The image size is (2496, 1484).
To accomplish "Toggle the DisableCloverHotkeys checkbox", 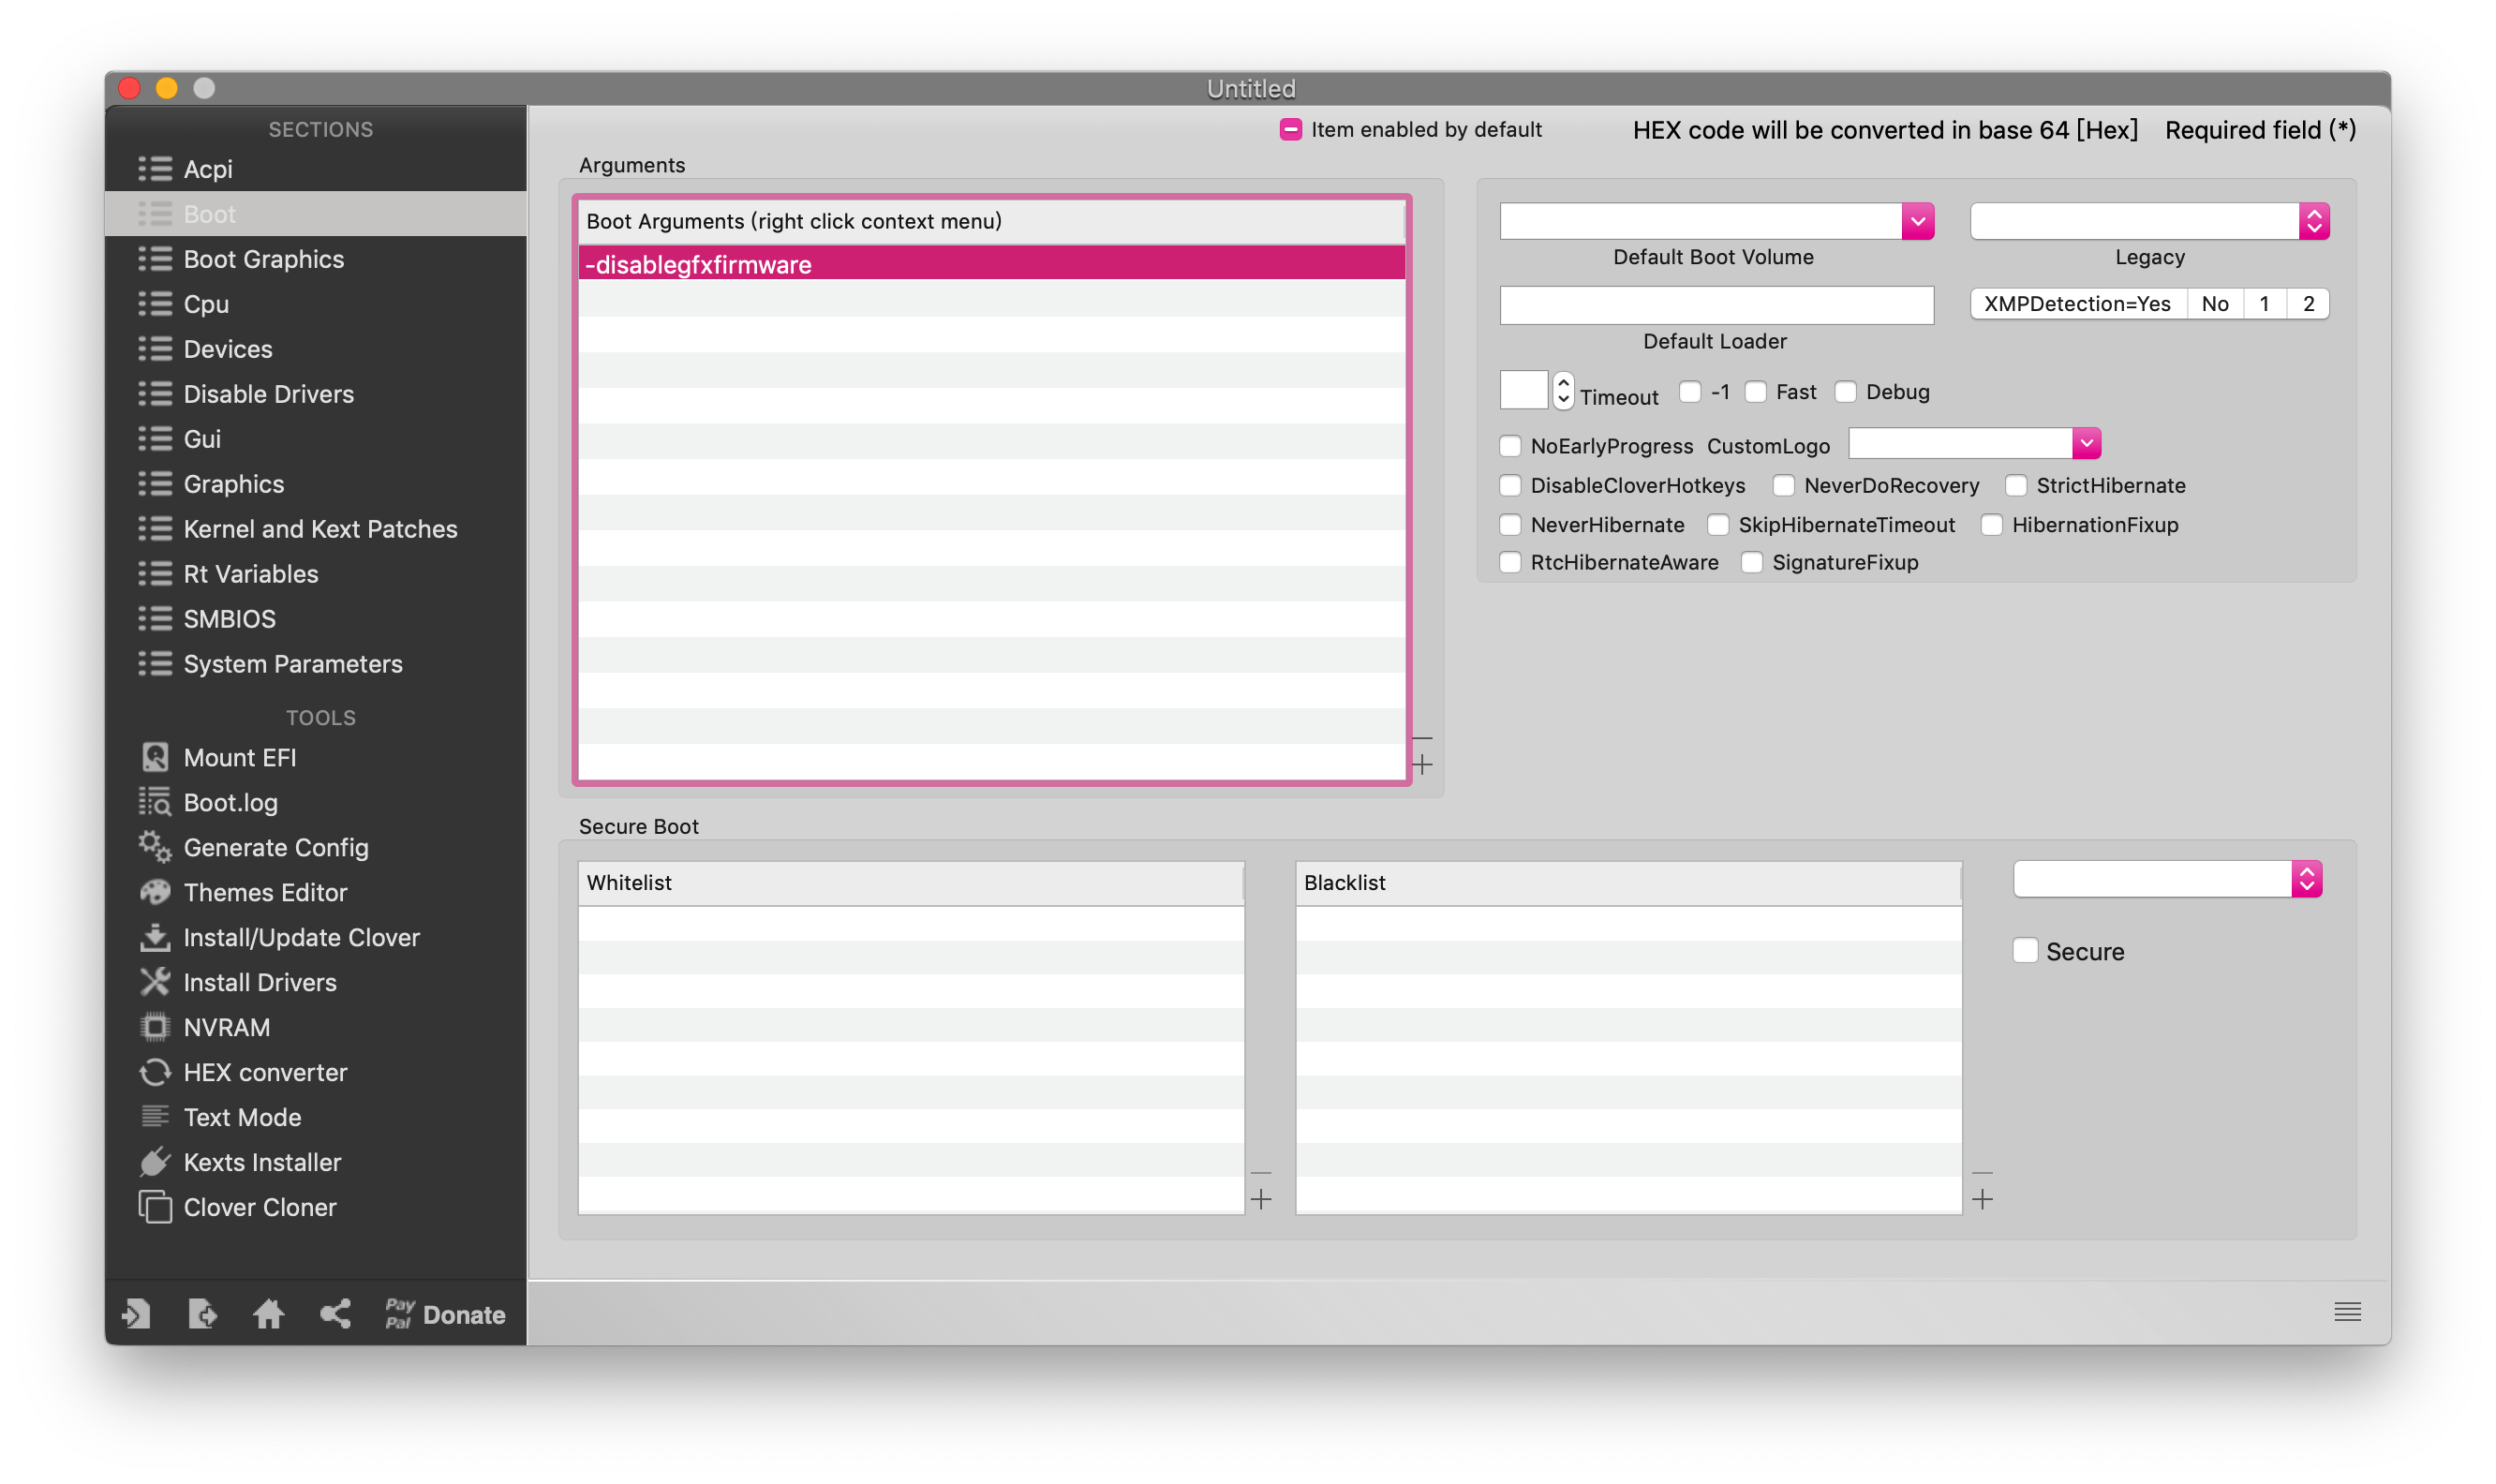I will (1510, 485).
